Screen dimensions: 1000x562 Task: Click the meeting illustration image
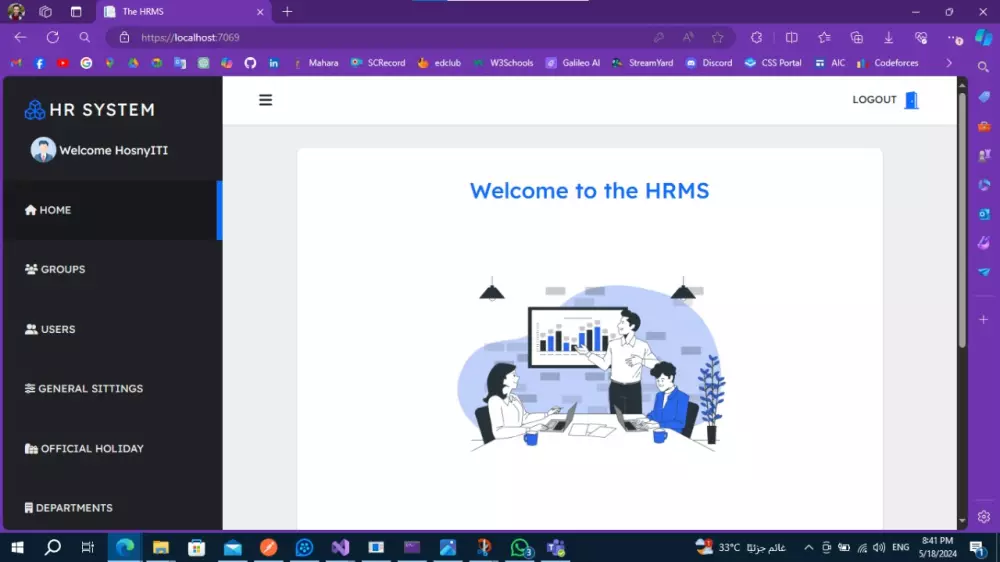[591, 365]
